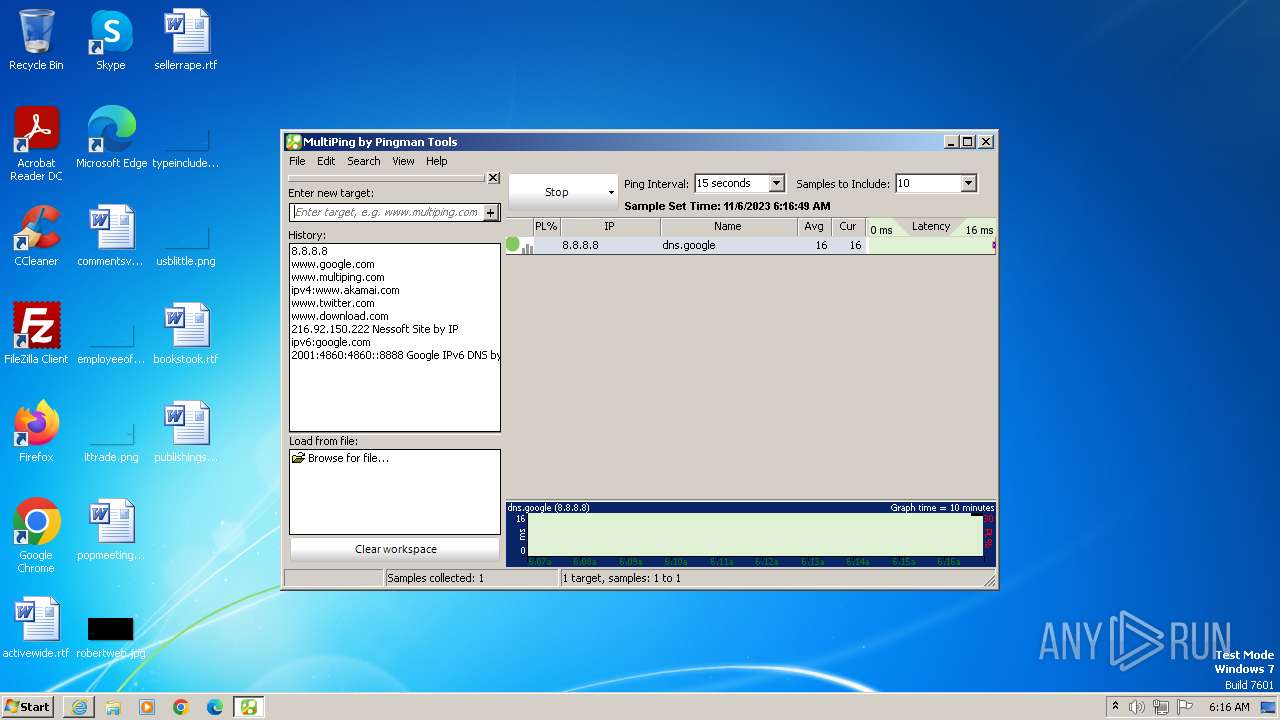The height and width of the screenshot is (720, 1280).
Task: Open Skype desktop shortcut
Action: (x=111, y=40)
